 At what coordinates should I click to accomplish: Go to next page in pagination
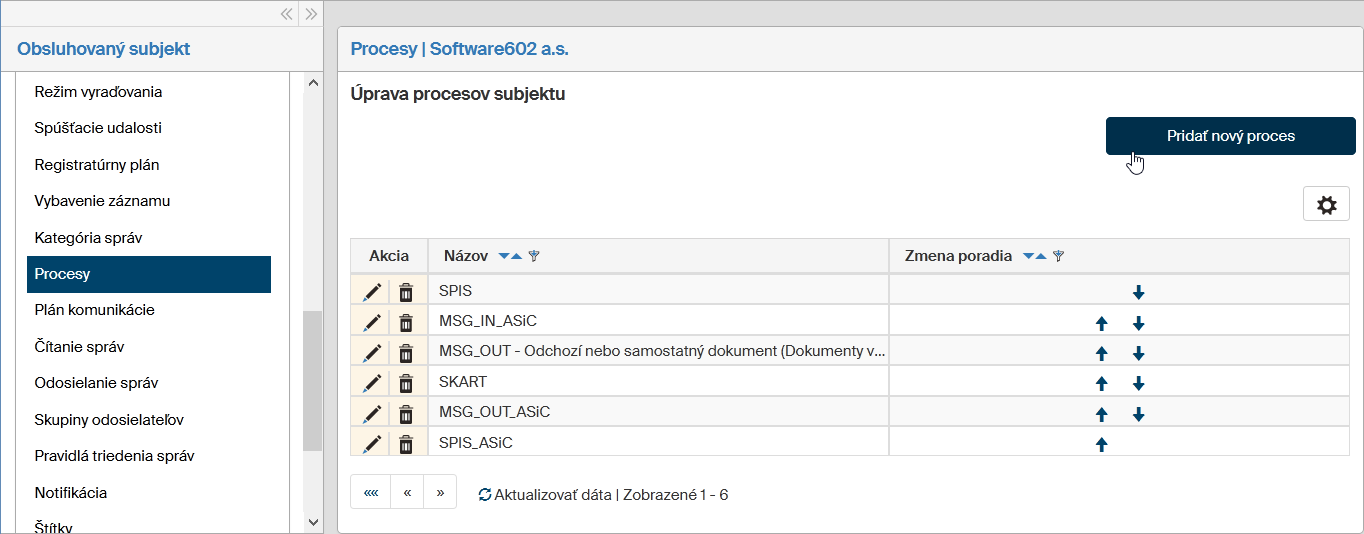440,493
